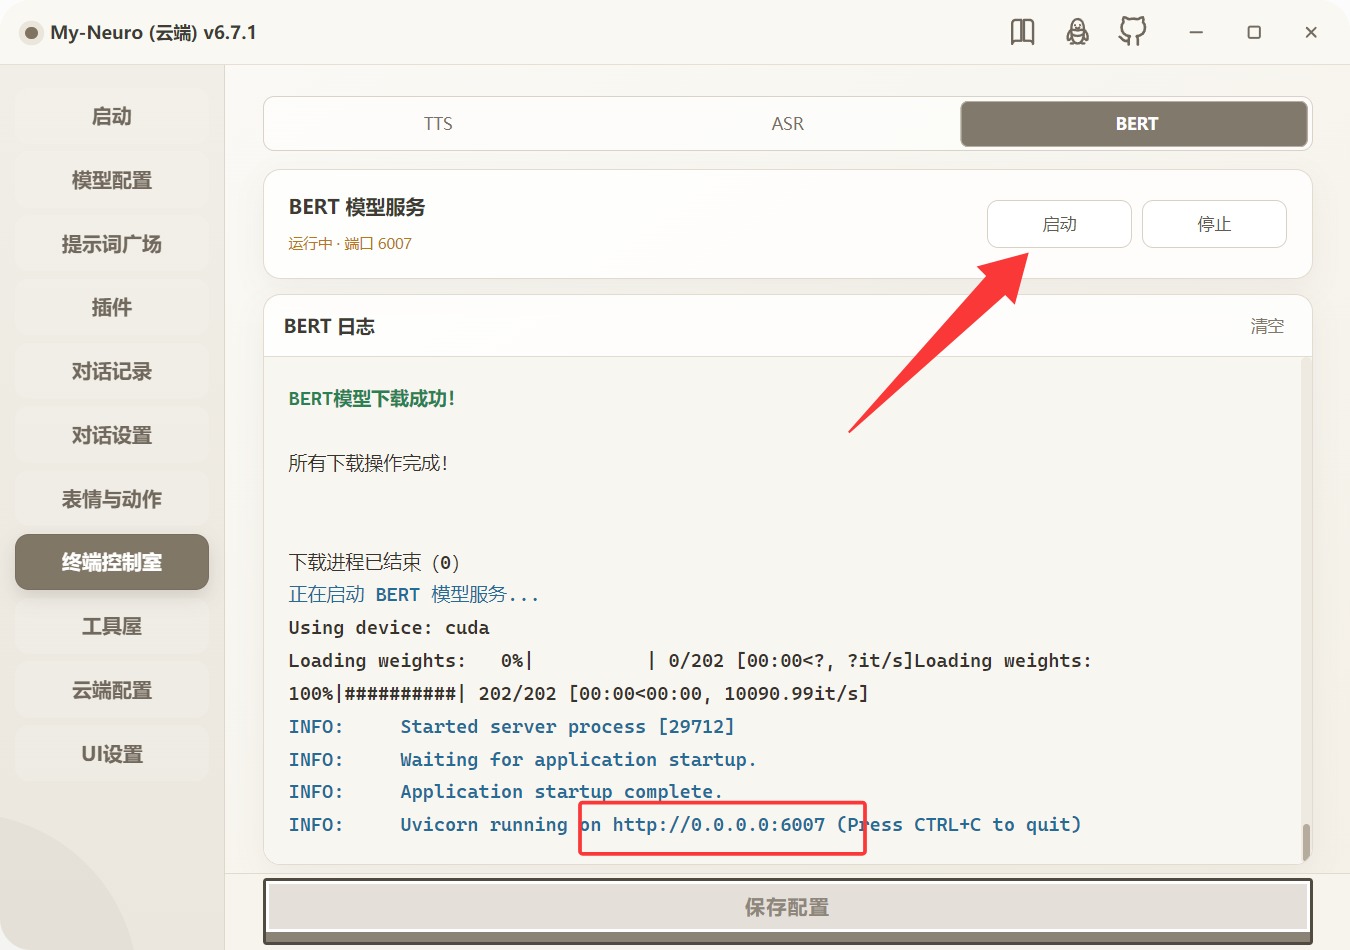Click 启动 button for BERT service
Screen dimensions: 1350x950
[x=1059, y=224]
